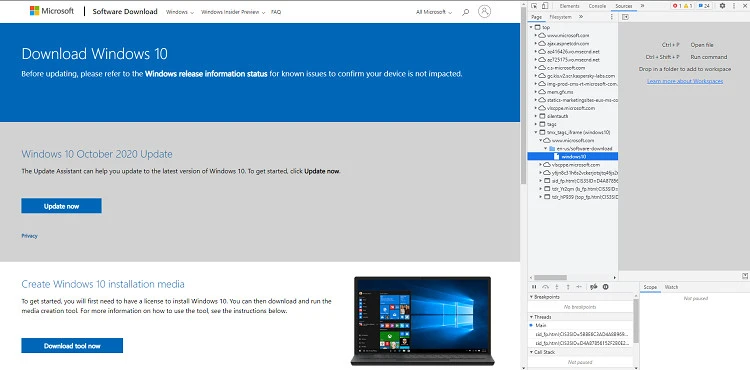Expand the mem.gfx.ms tree node
This screenshot has height=370, width=750.
tap(536, 92)
